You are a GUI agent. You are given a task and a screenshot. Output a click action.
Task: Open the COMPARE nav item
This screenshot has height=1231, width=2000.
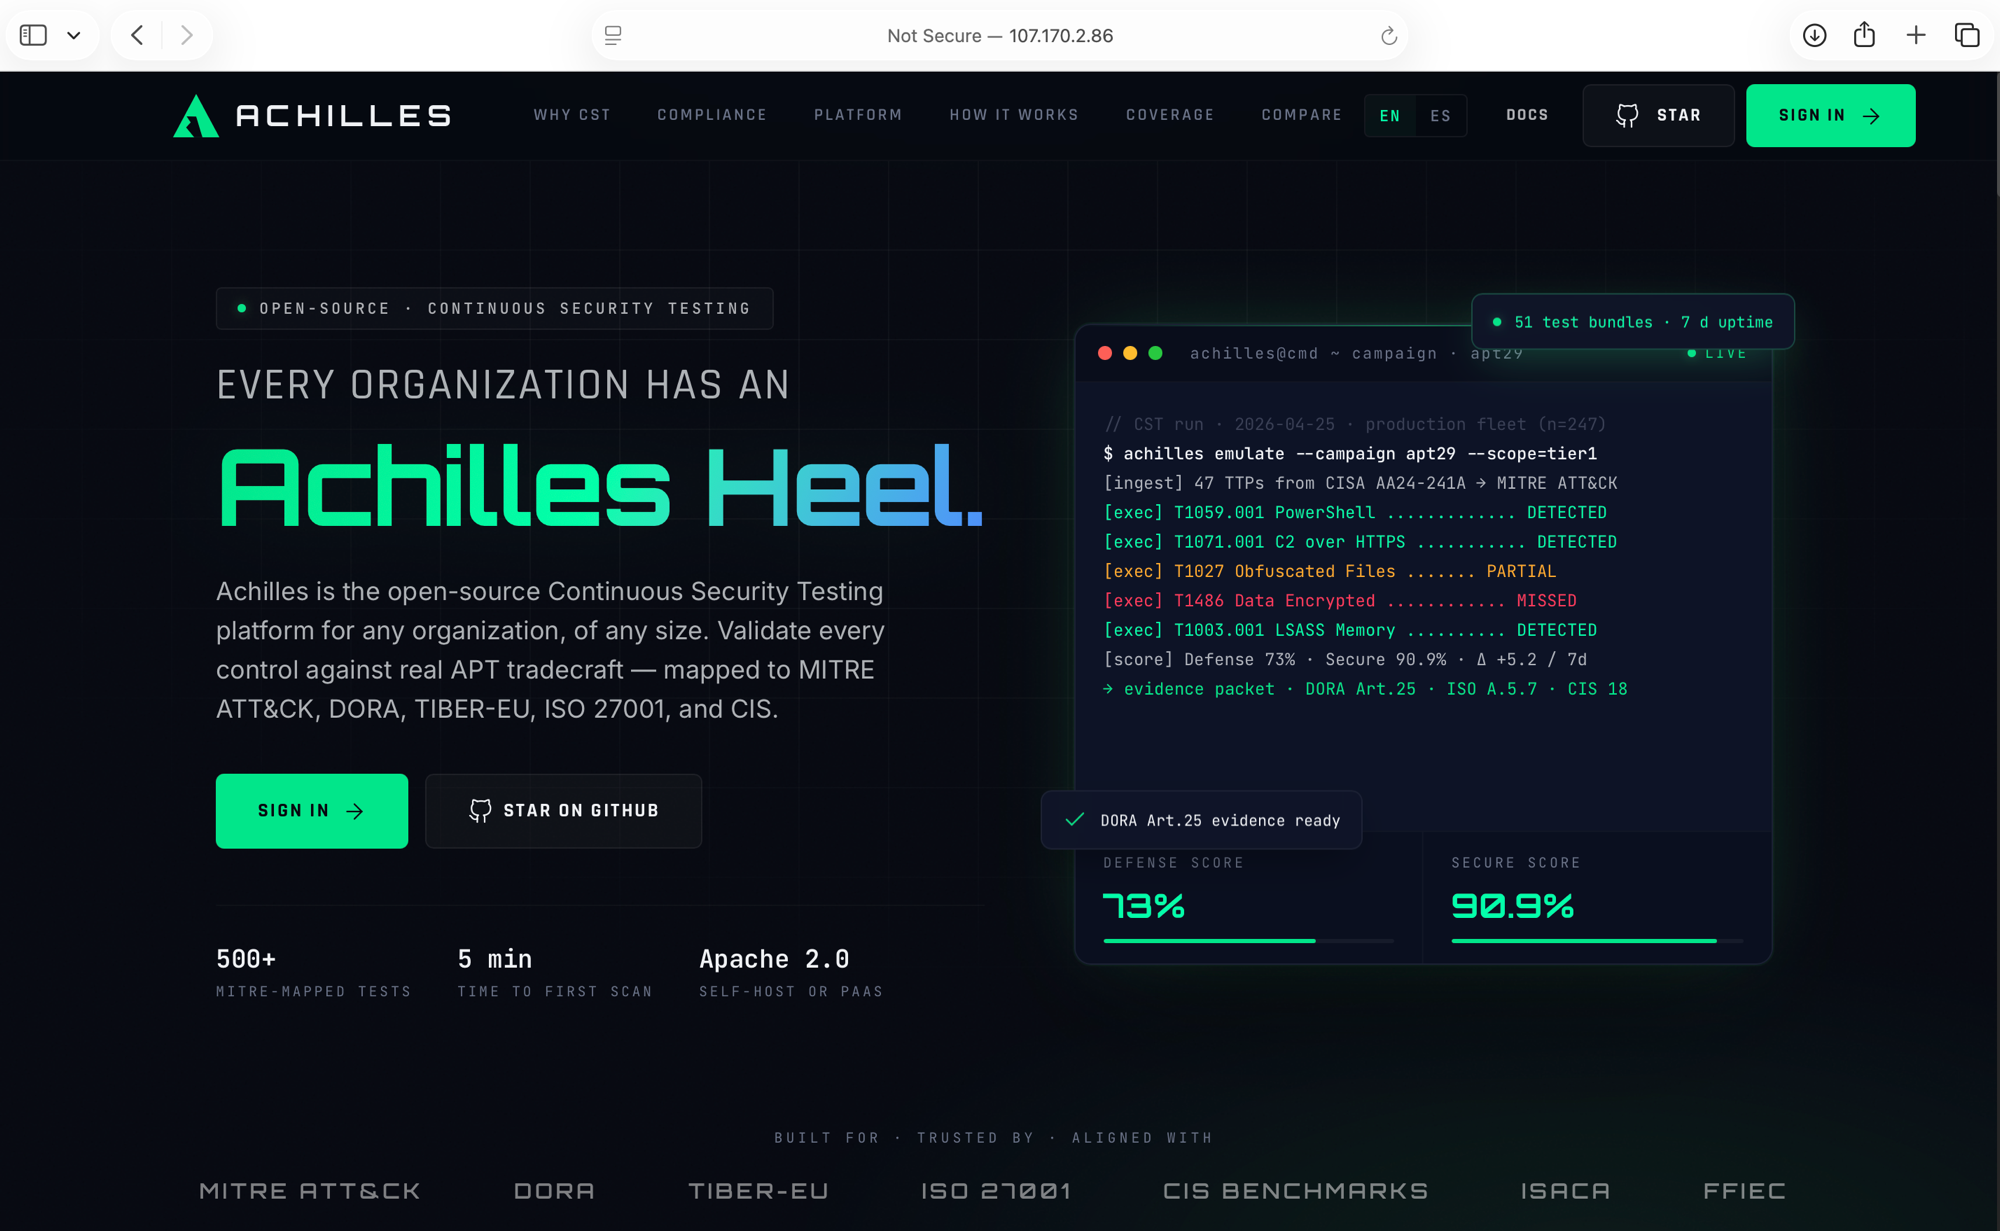pos(1301,115)
